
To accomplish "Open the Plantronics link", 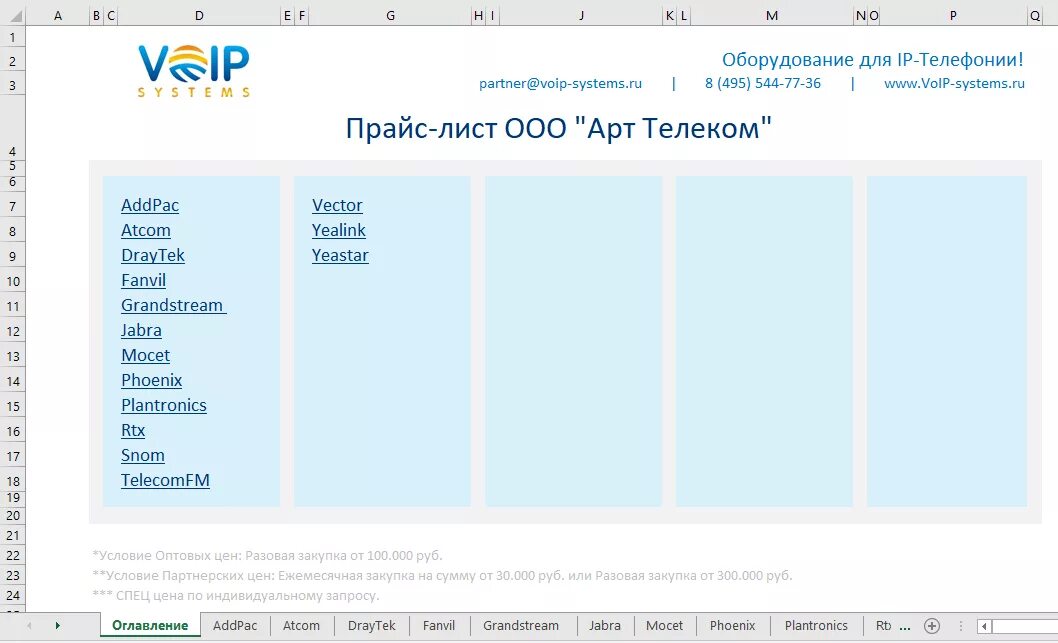I will pyautogui.click(x=163, y=405).
